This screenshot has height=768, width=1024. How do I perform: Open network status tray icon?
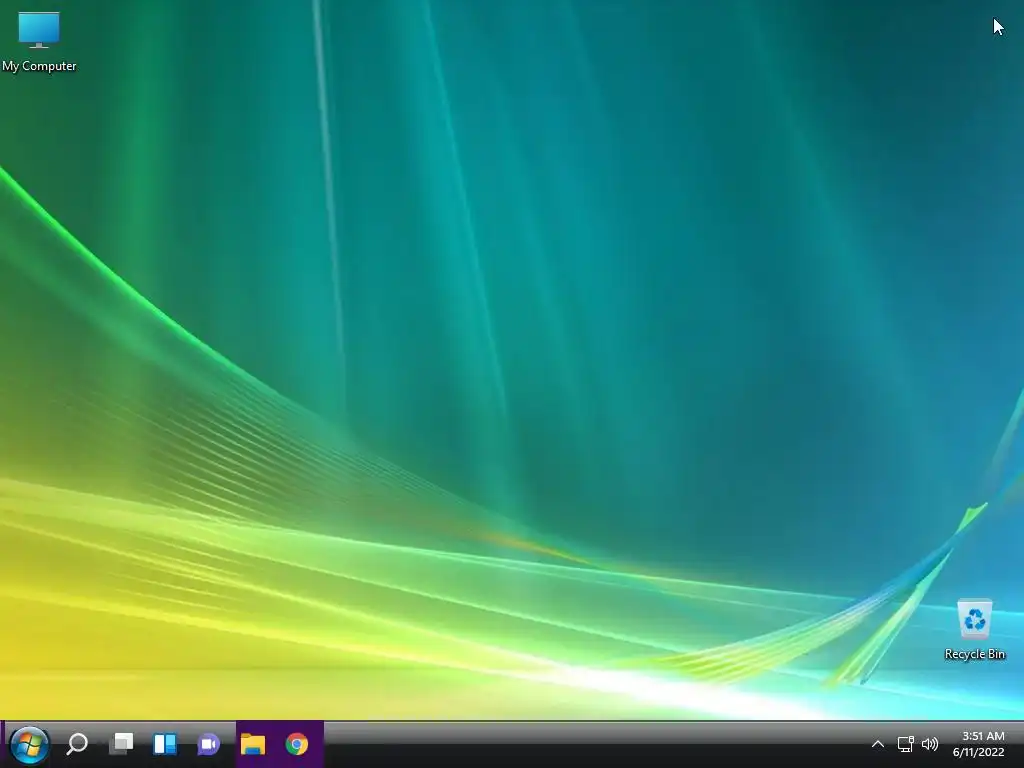905,744
